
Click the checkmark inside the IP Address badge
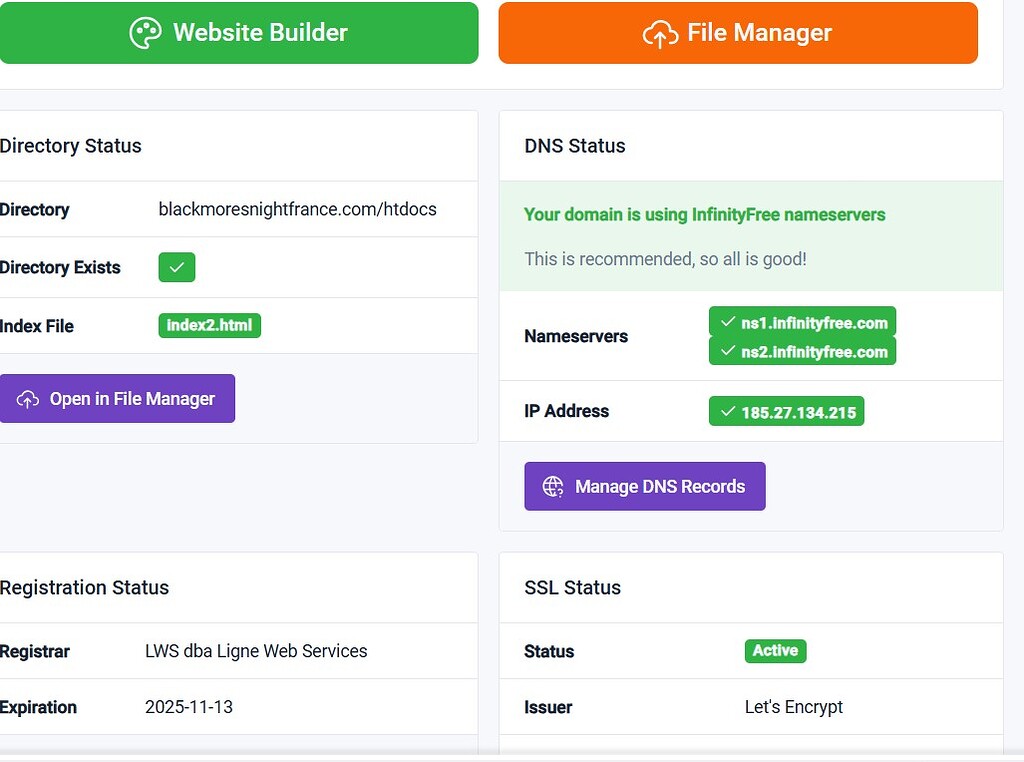tap(727, 411)
